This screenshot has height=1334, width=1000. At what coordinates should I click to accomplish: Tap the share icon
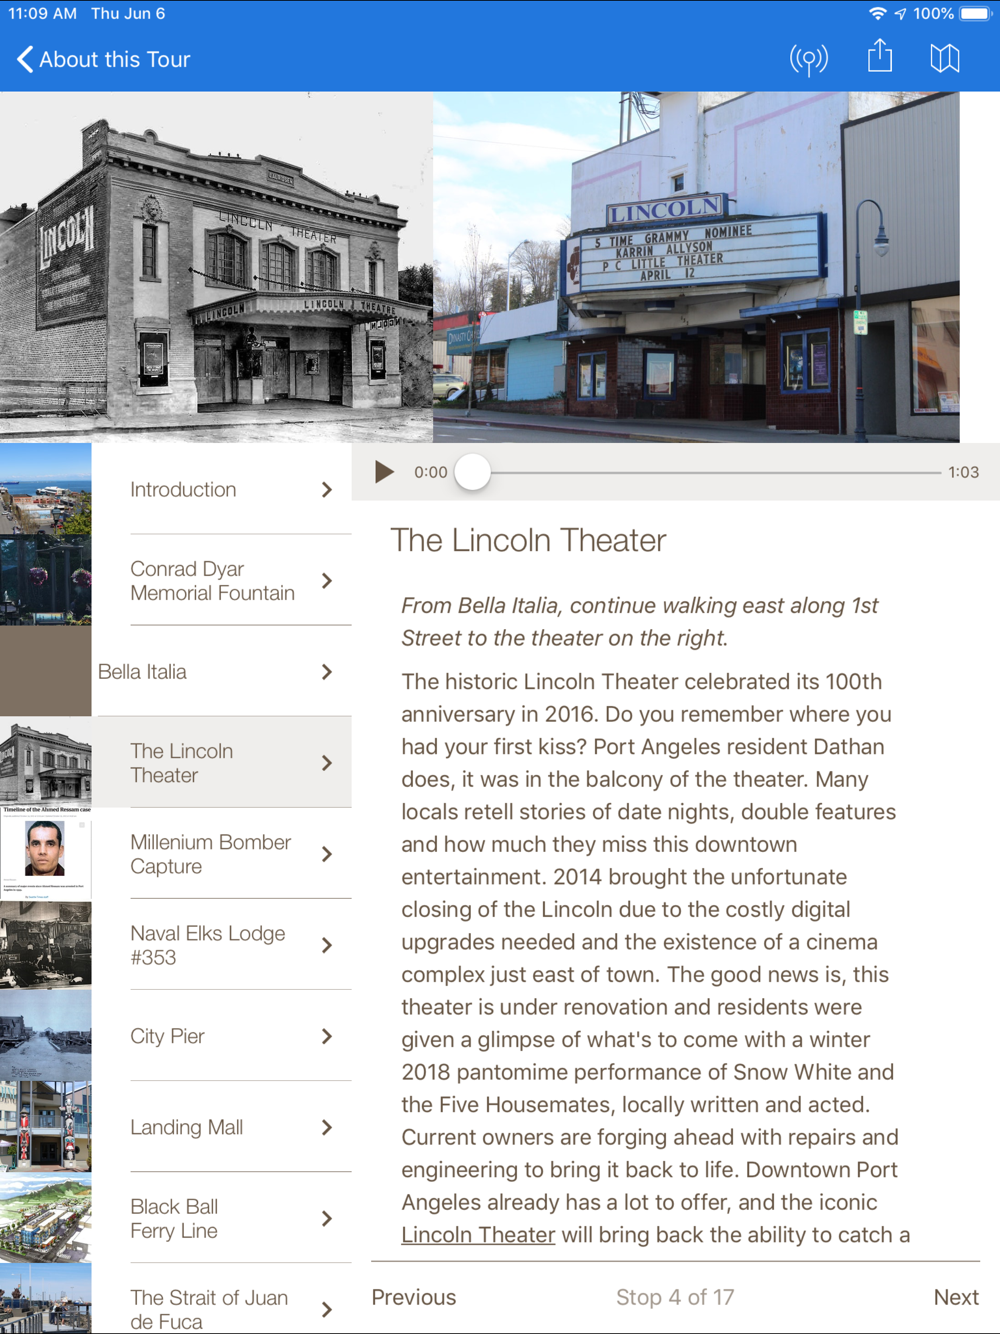click(x=880, y=56)
